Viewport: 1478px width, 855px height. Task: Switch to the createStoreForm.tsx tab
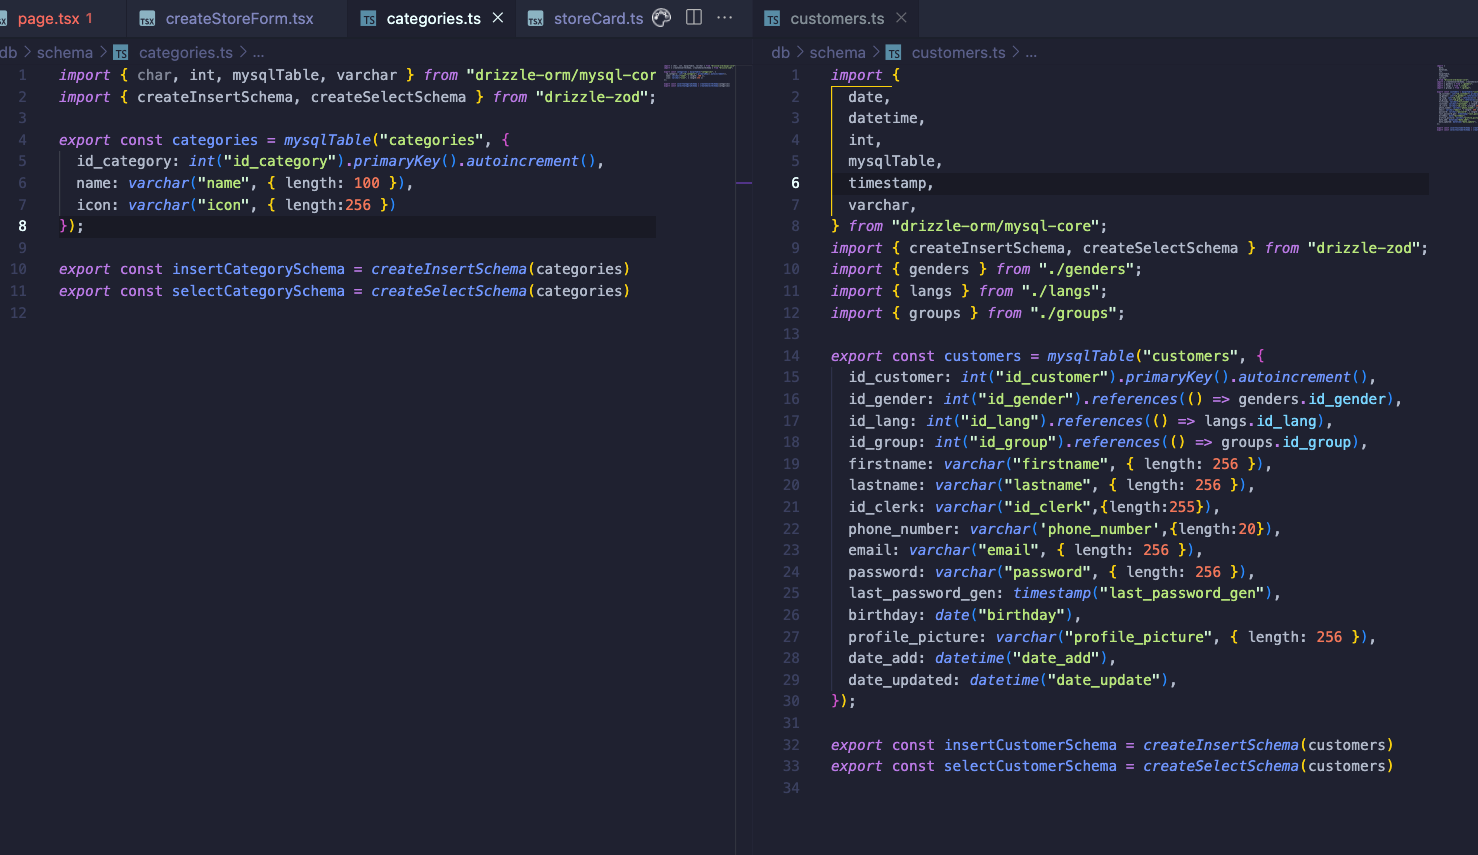coord(241,17)
